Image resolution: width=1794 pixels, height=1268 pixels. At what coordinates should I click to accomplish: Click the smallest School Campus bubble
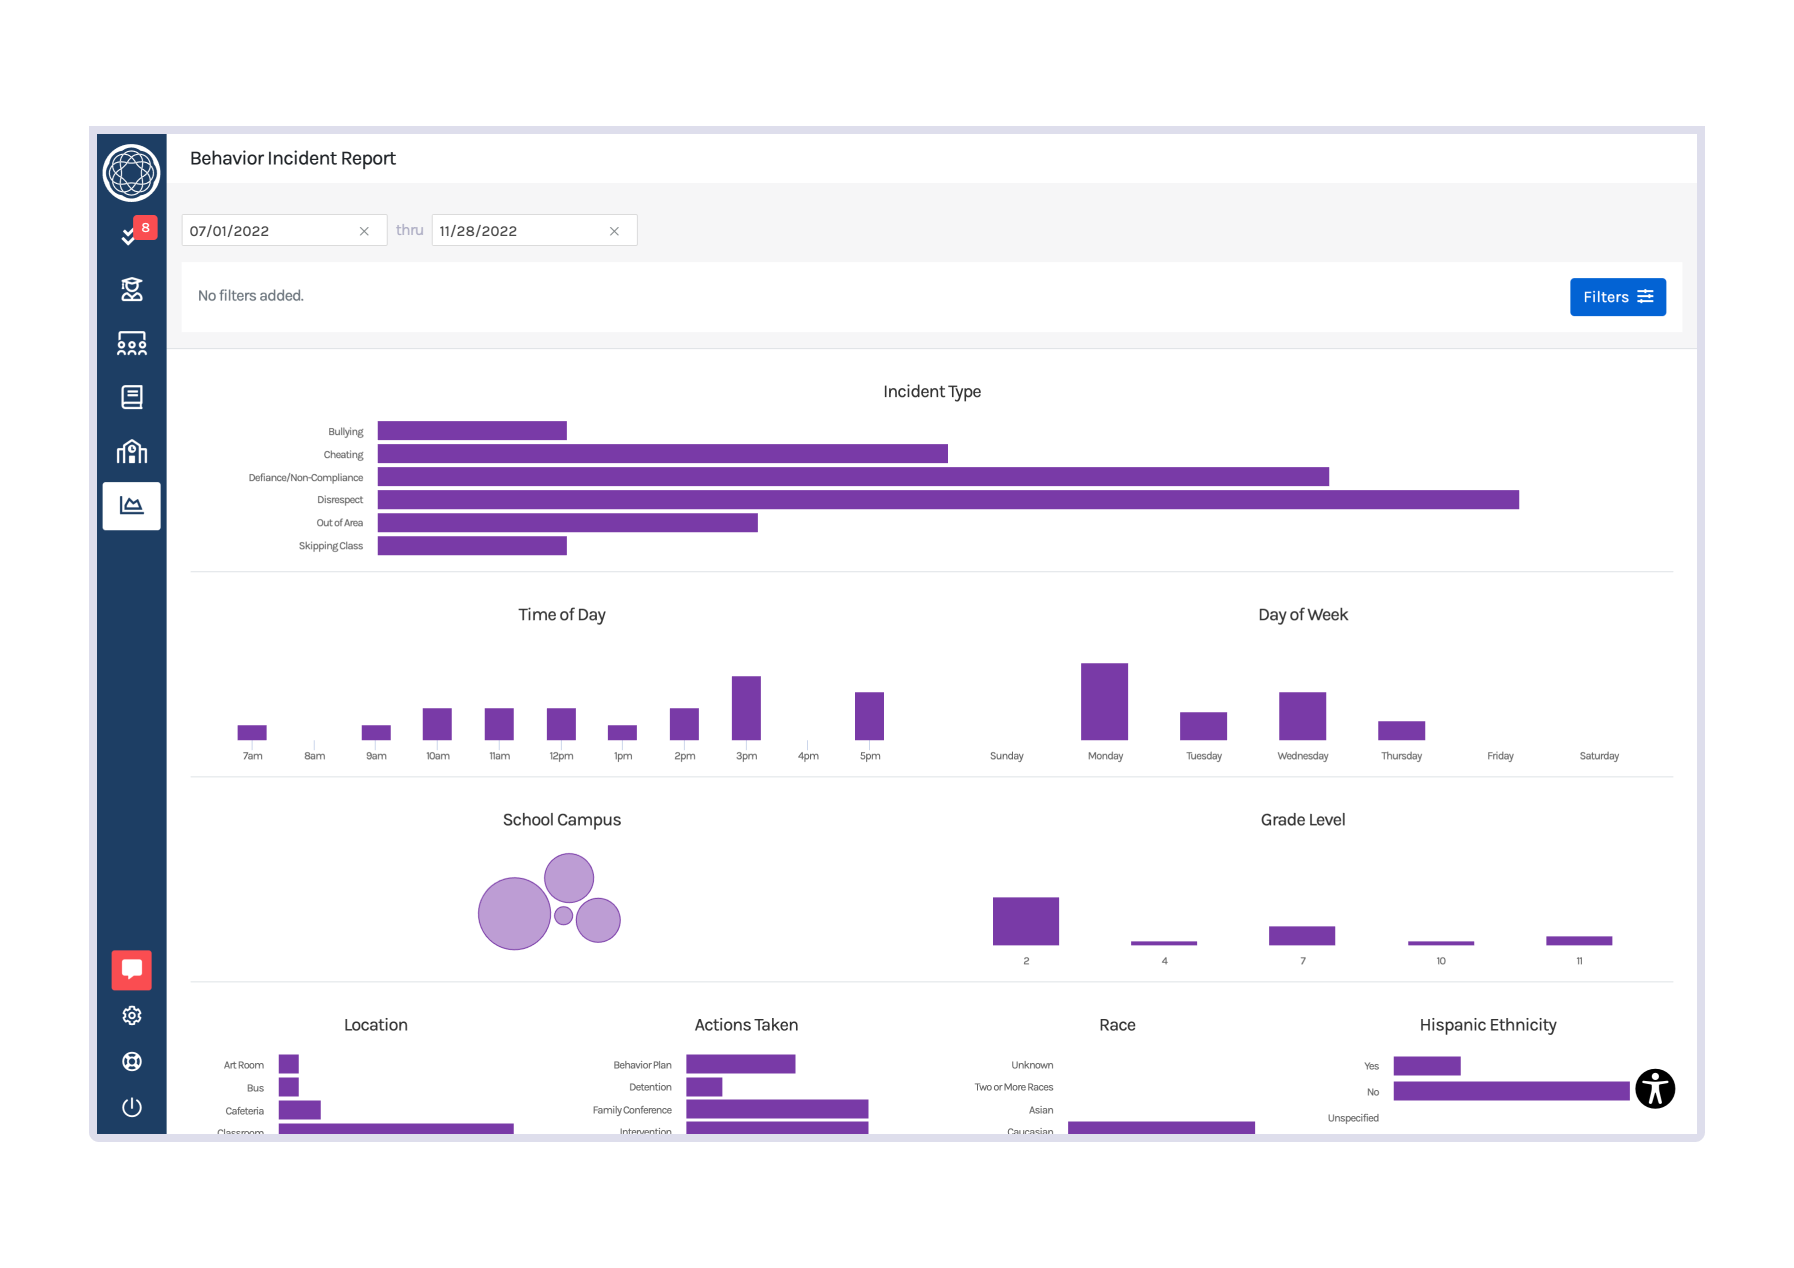click(564, 915)
